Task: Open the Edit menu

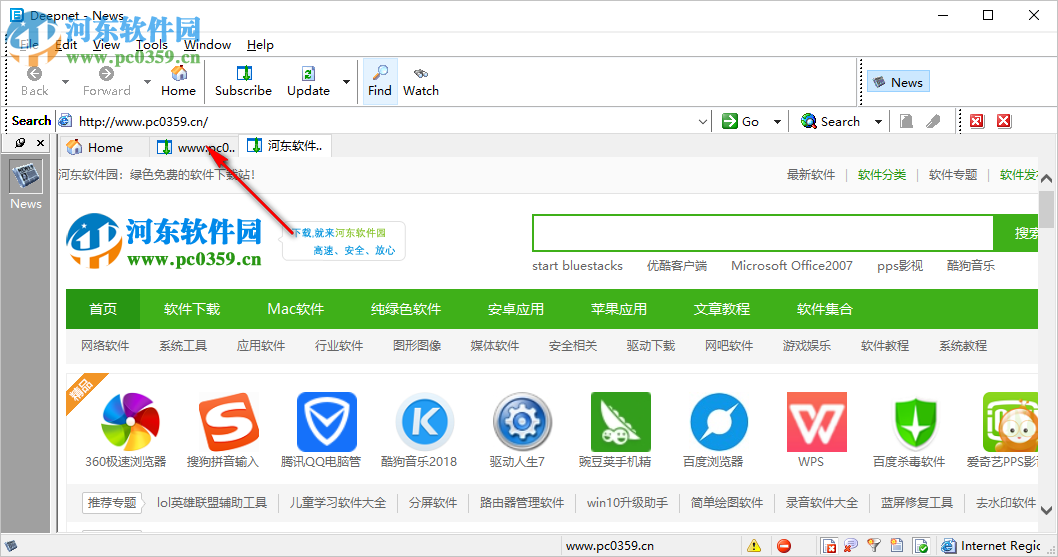Action: tap(66, 45)
